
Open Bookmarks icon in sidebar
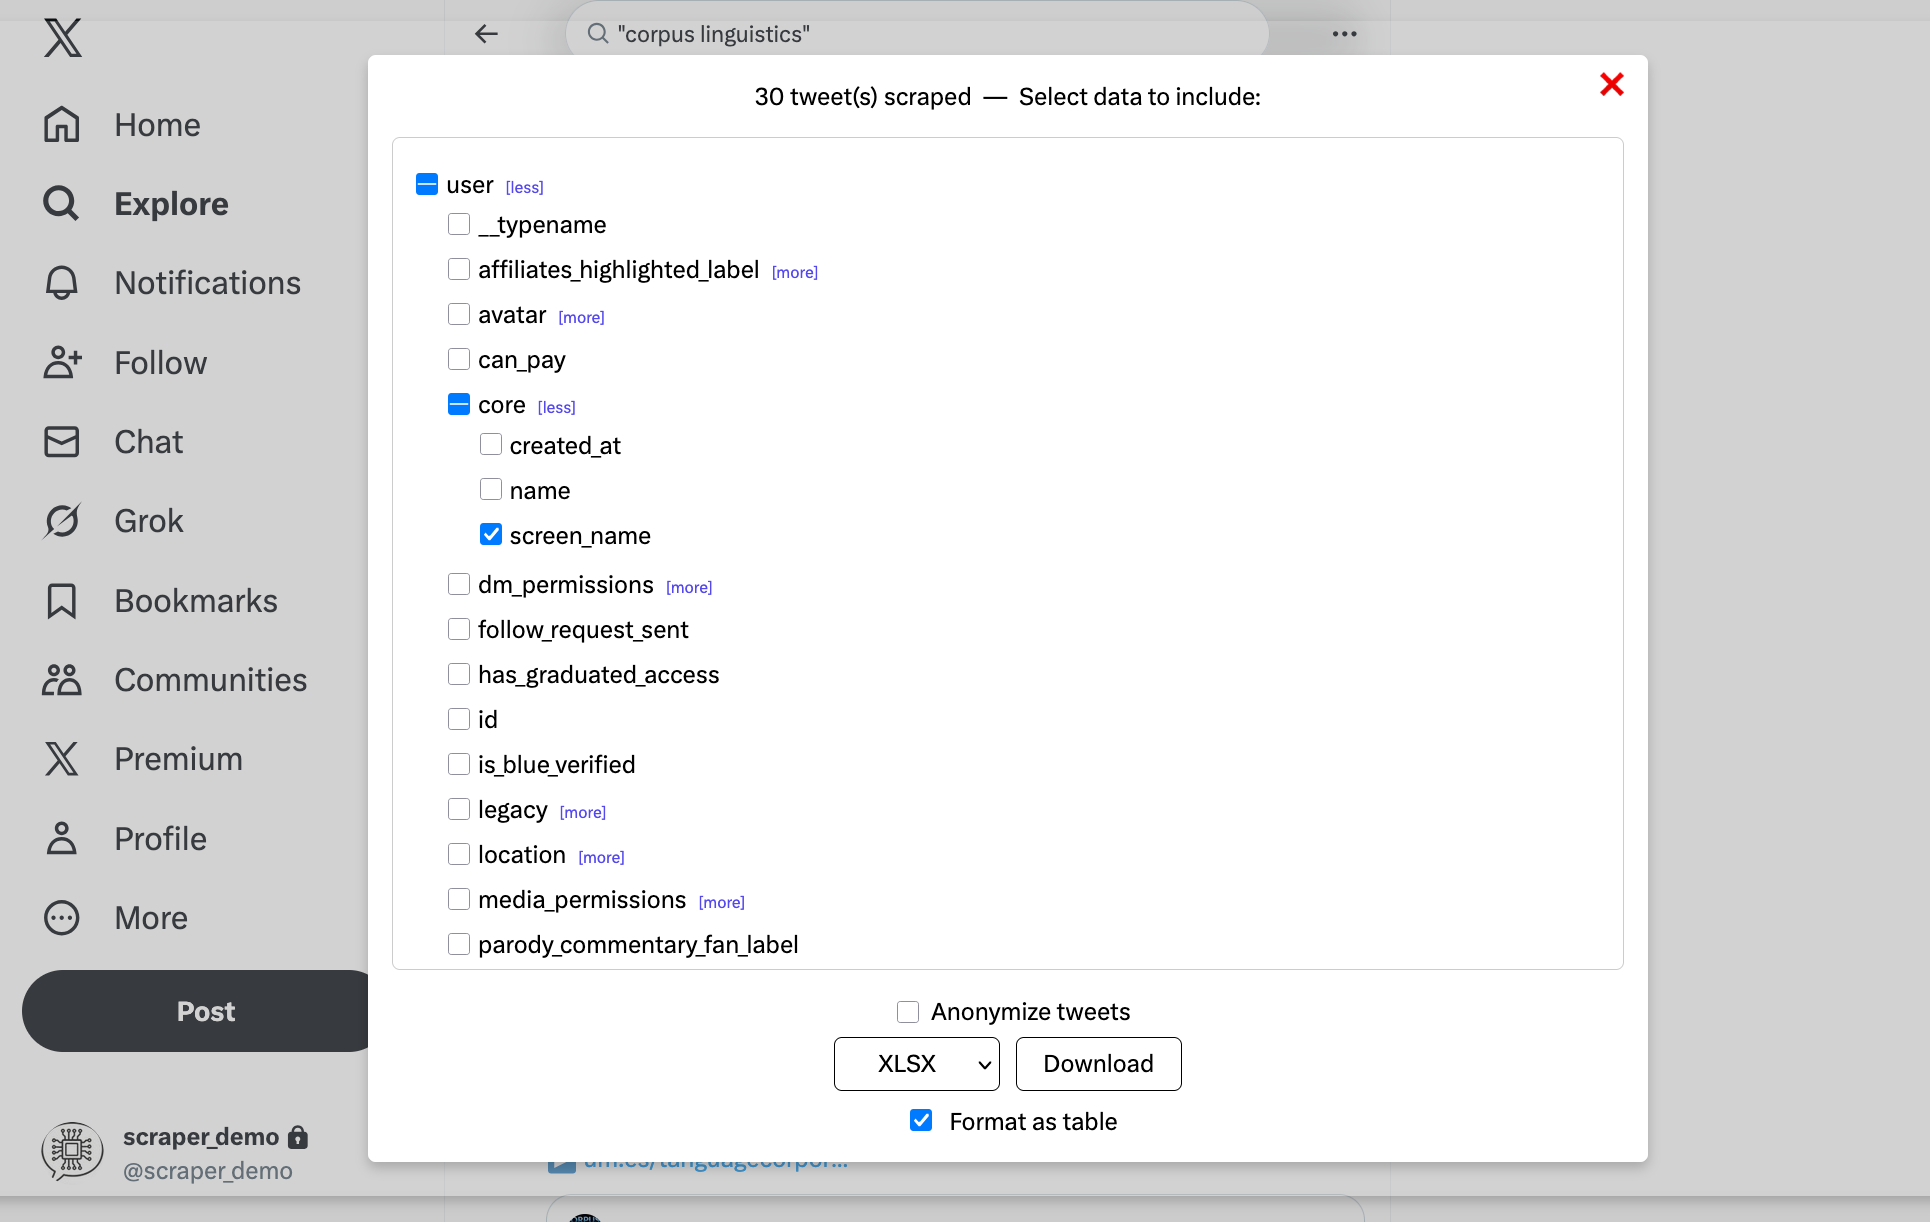click(61, 601)
